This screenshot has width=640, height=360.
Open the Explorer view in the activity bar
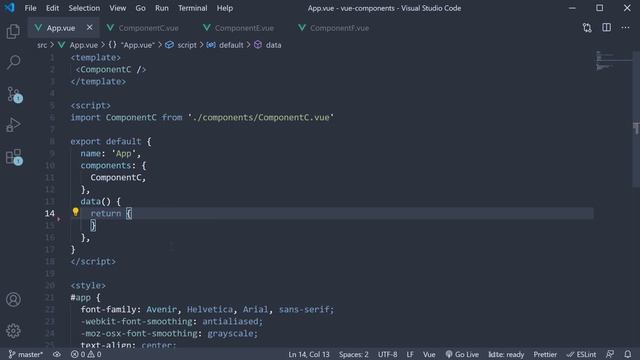(13, 31)
